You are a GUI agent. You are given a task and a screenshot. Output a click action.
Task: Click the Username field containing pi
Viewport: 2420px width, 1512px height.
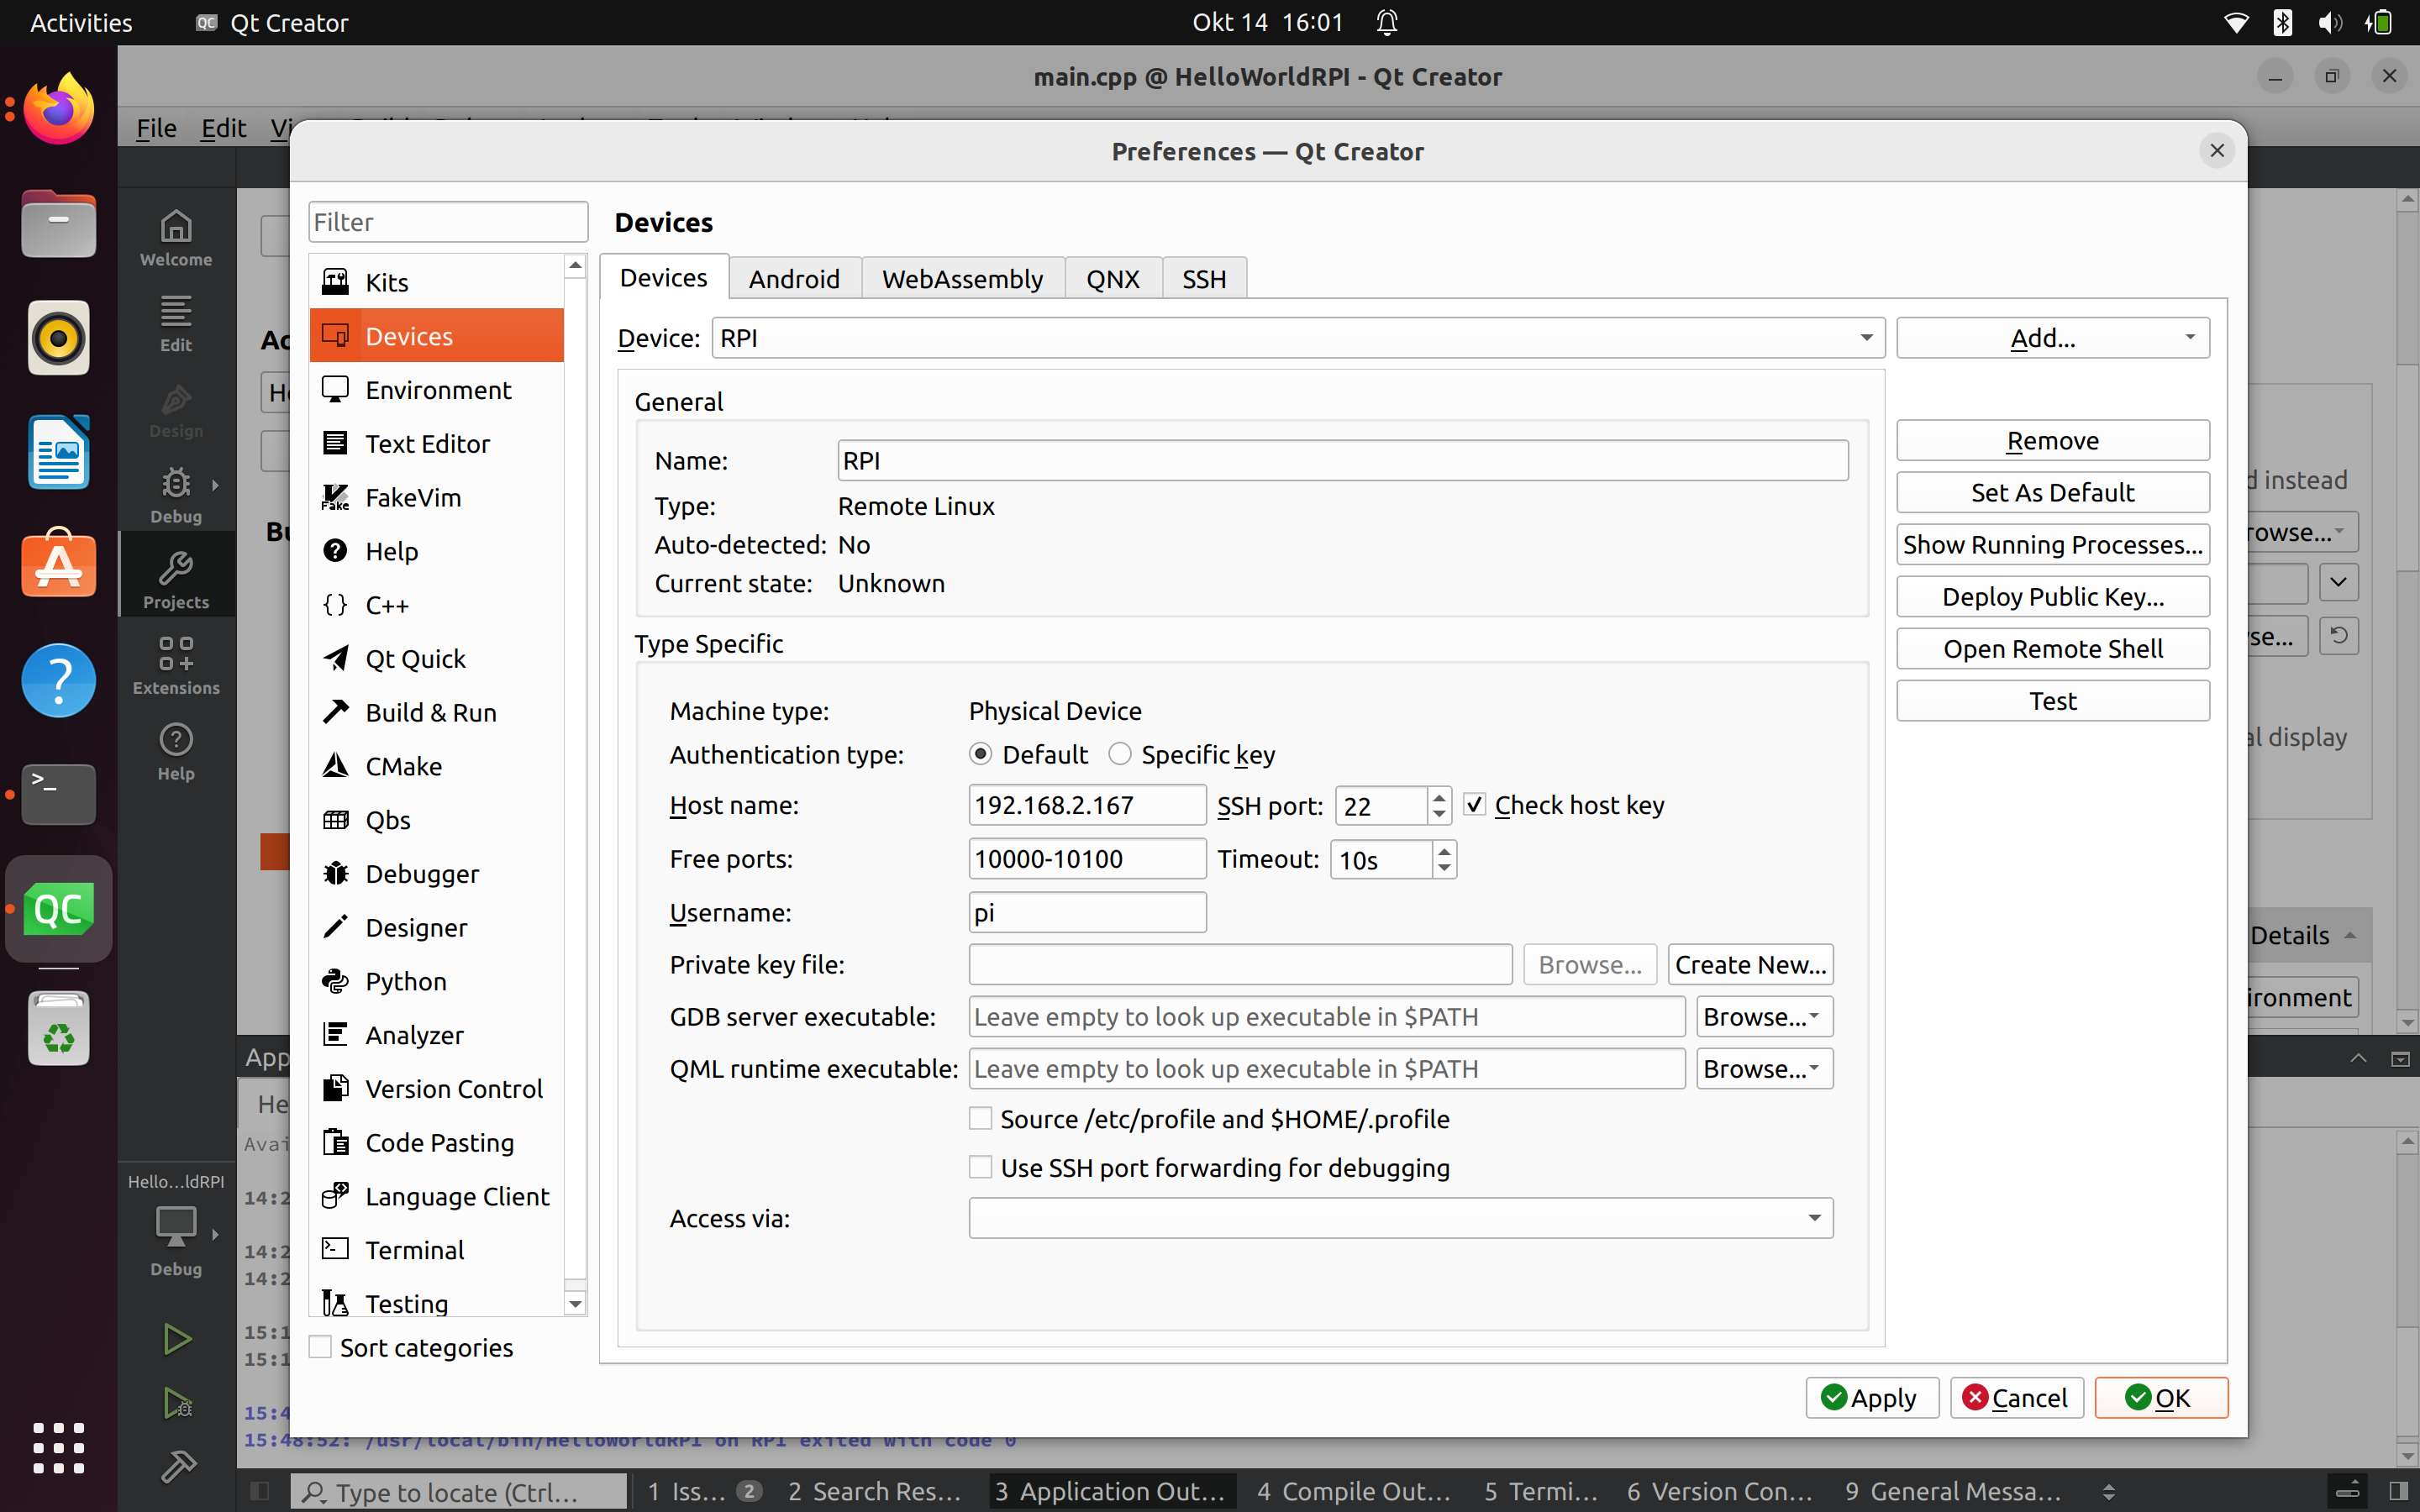click(1087, 913)
